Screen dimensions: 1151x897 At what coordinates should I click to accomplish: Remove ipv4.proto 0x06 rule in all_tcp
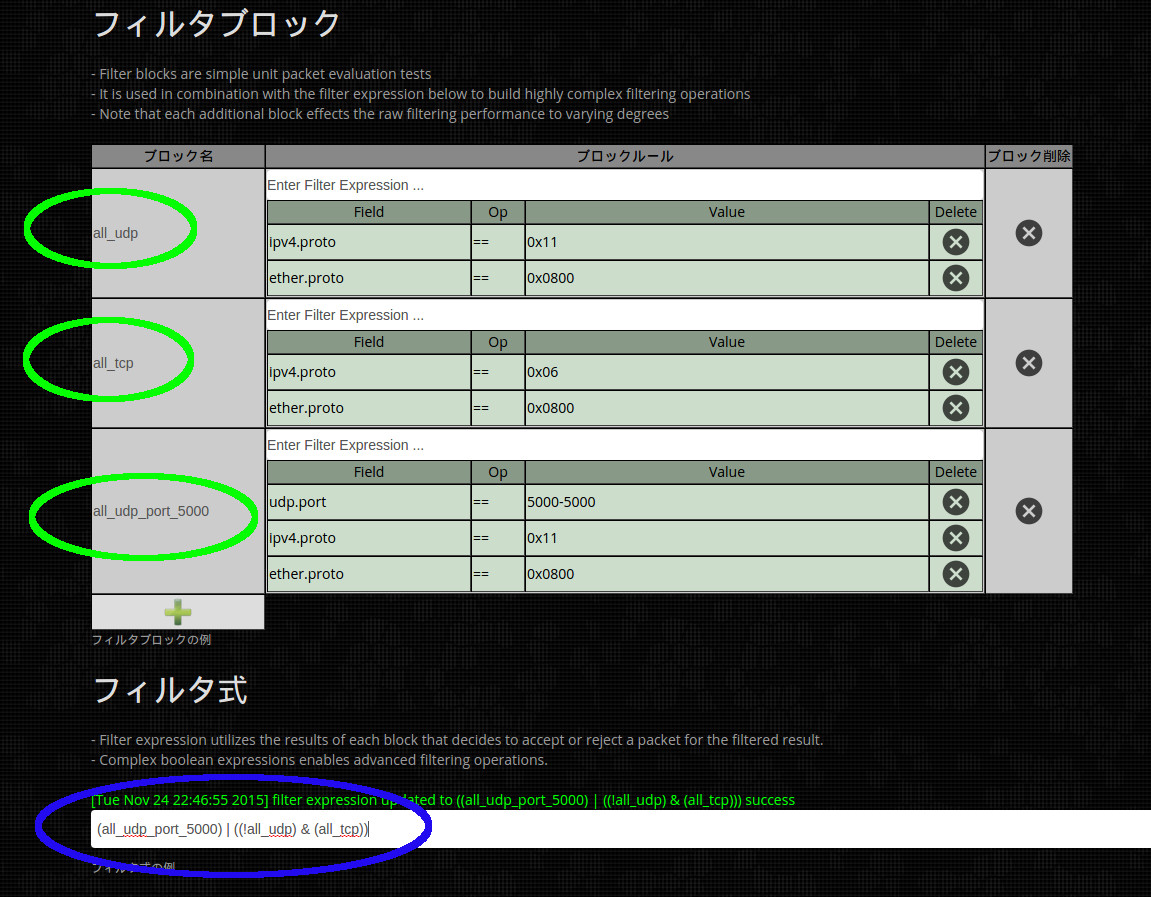(955, 372)
